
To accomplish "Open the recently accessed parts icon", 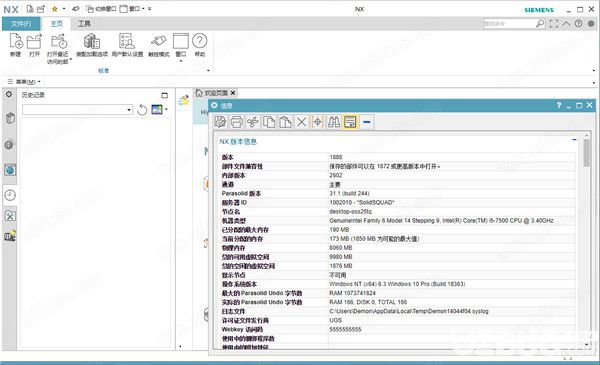I will [59, 41].
